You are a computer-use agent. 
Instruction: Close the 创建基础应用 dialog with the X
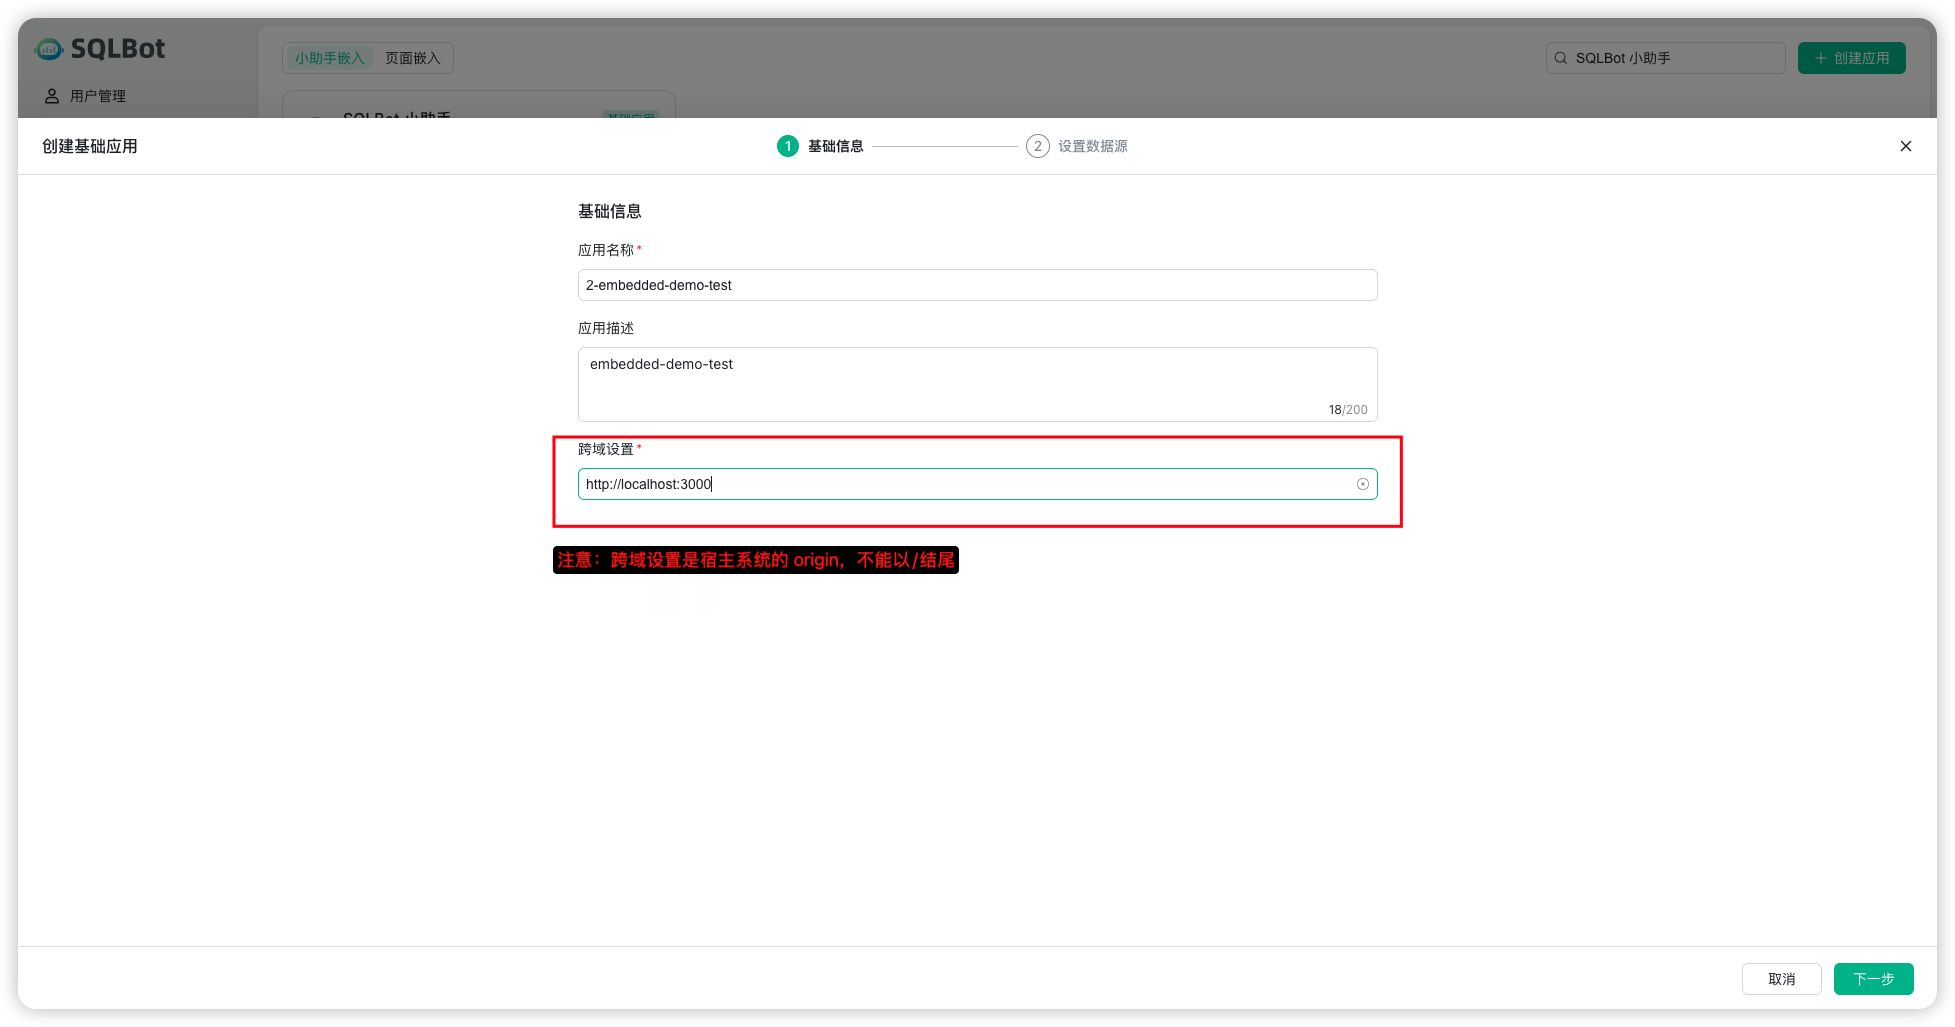point(1905,146)
